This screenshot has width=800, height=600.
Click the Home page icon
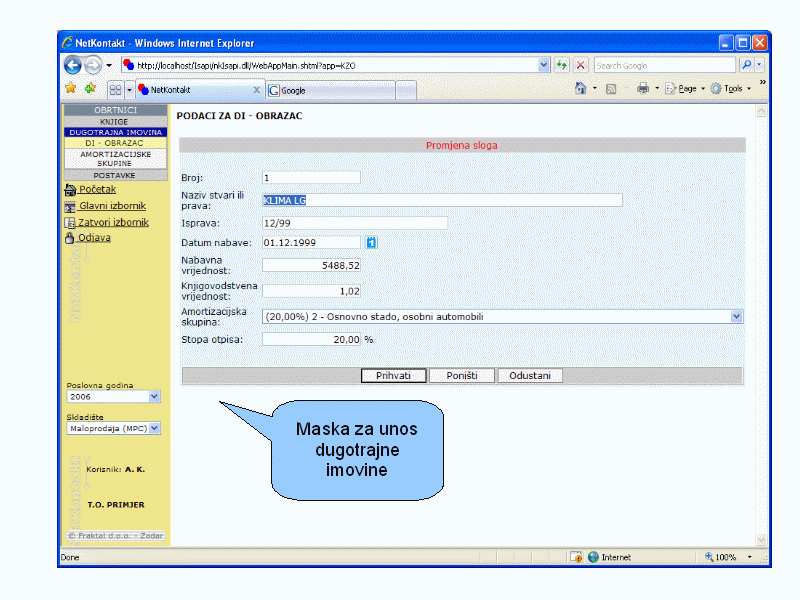pyautogui.click(x=581, y=88)
